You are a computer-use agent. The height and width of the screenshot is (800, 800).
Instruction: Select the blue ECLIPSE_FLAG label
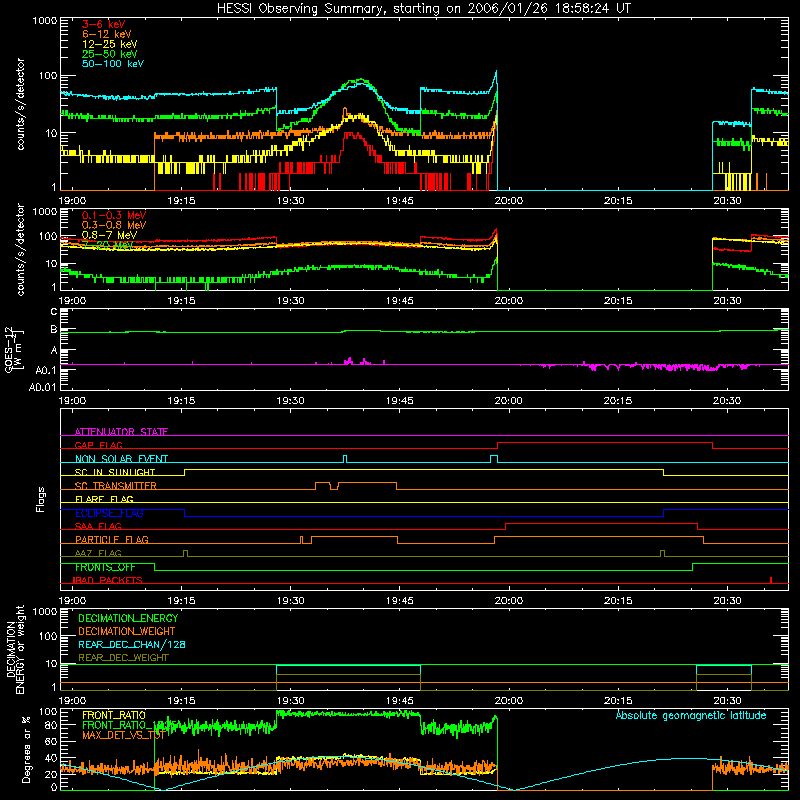click(109, 513)
